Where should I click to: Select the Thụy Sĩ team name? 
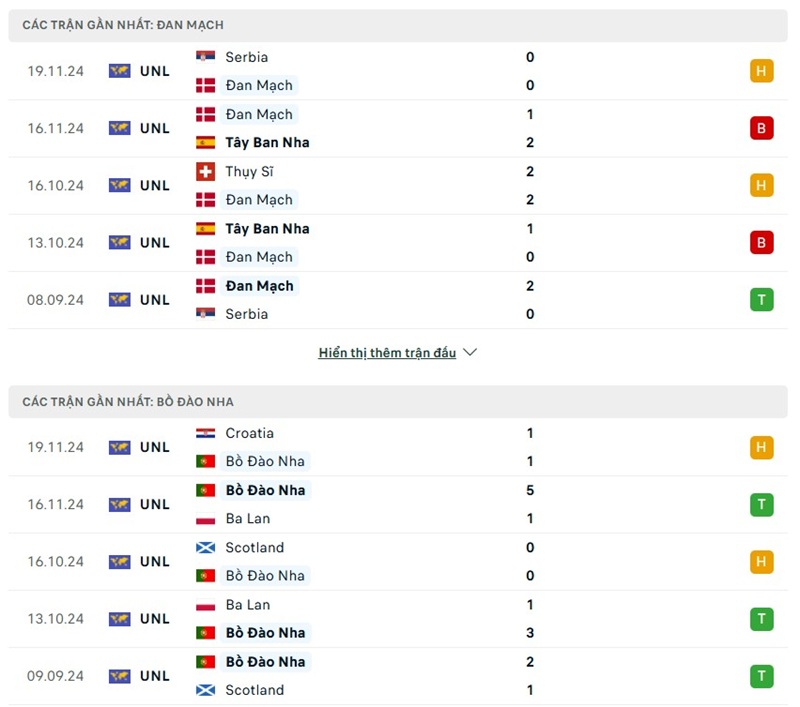(249, 171)
